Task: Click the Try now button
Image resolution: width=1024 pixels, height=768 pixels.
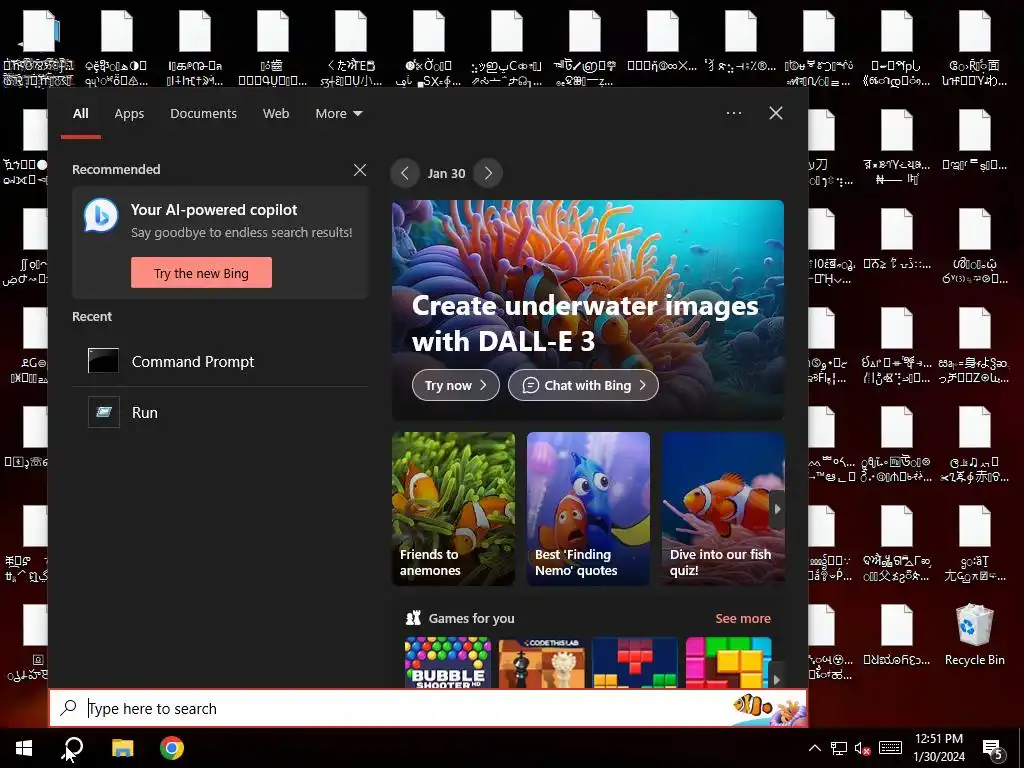Action: point(455,385)
